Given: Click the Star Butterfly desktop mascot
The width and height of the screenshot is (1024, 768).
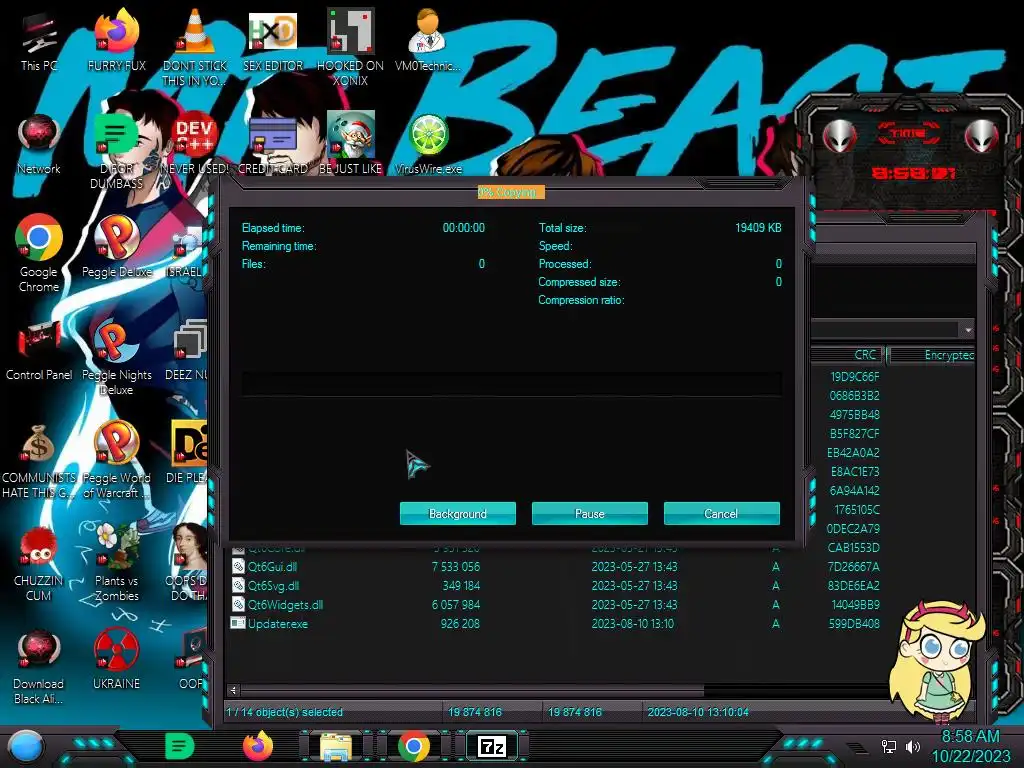Looking at the screenshot, I should 938,661.
